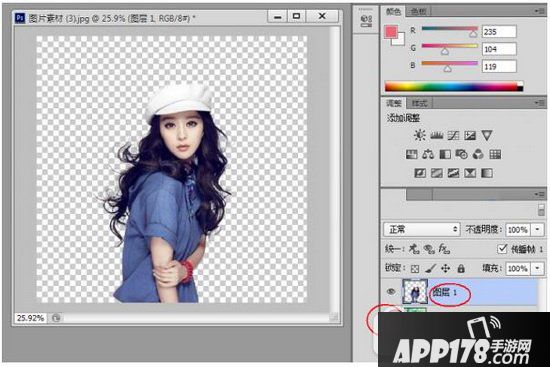Click the Ps icon in document title bar

click(20, 17)
